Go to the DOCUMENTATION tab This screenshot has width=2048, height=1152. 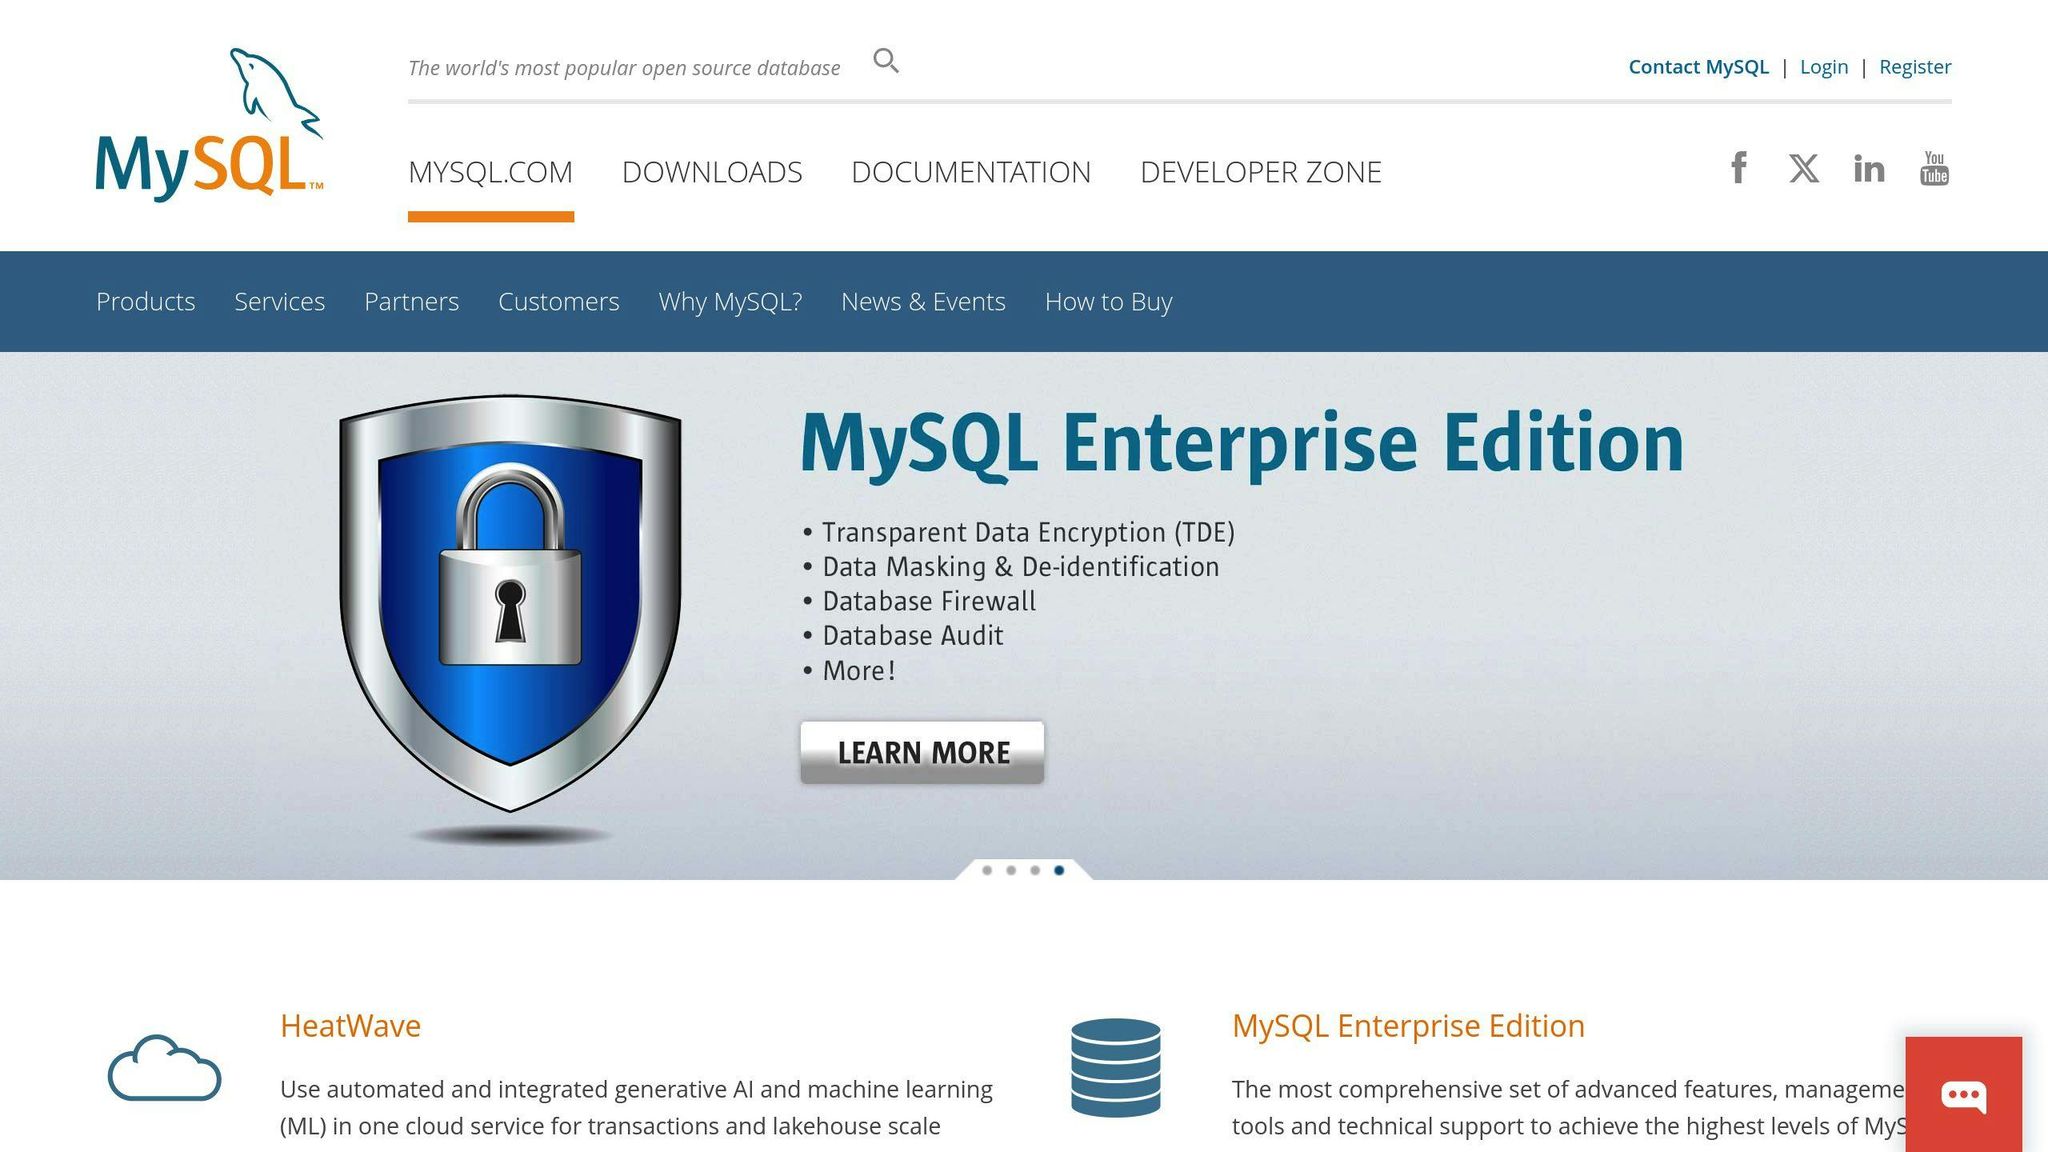[970, 172]
